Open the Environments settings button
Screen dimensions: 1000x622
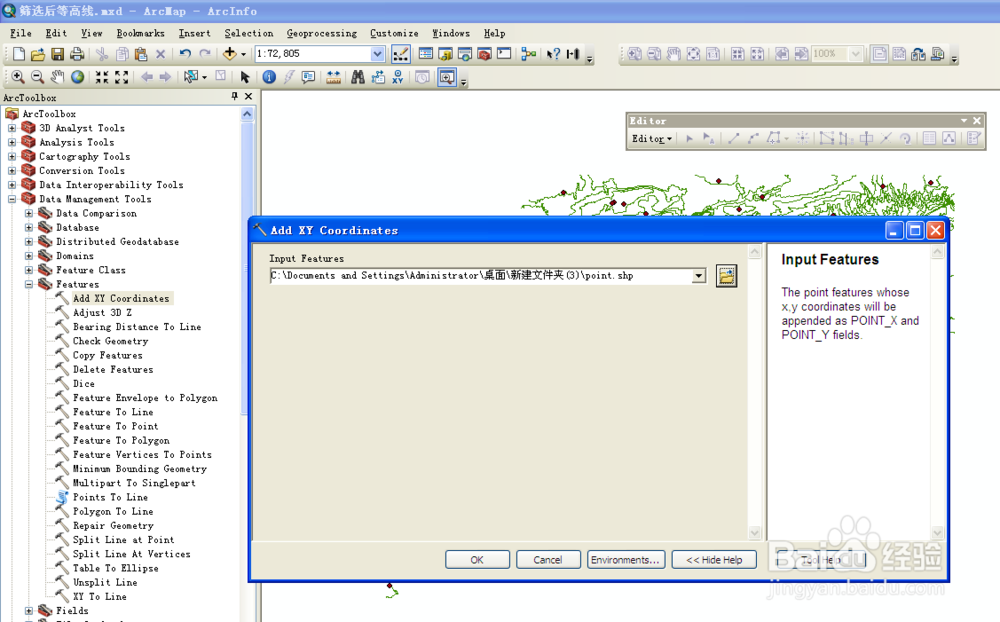click(x=626, y=560)
